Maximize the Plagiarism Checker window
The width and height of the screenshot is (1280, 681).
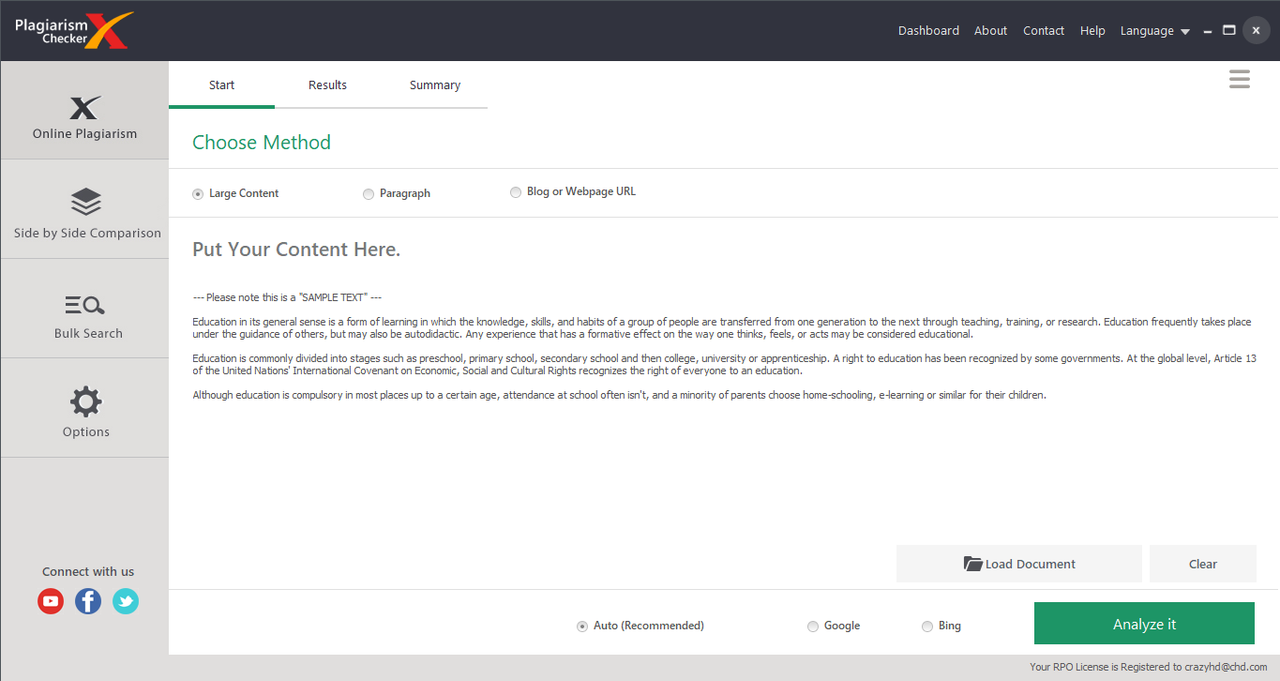tap(1229, 30)
